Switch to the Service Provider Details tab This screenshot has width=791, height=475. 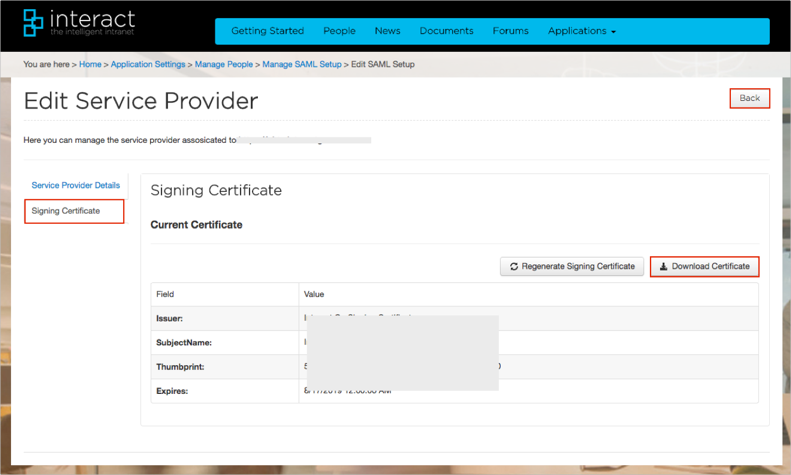pos(76,186)
